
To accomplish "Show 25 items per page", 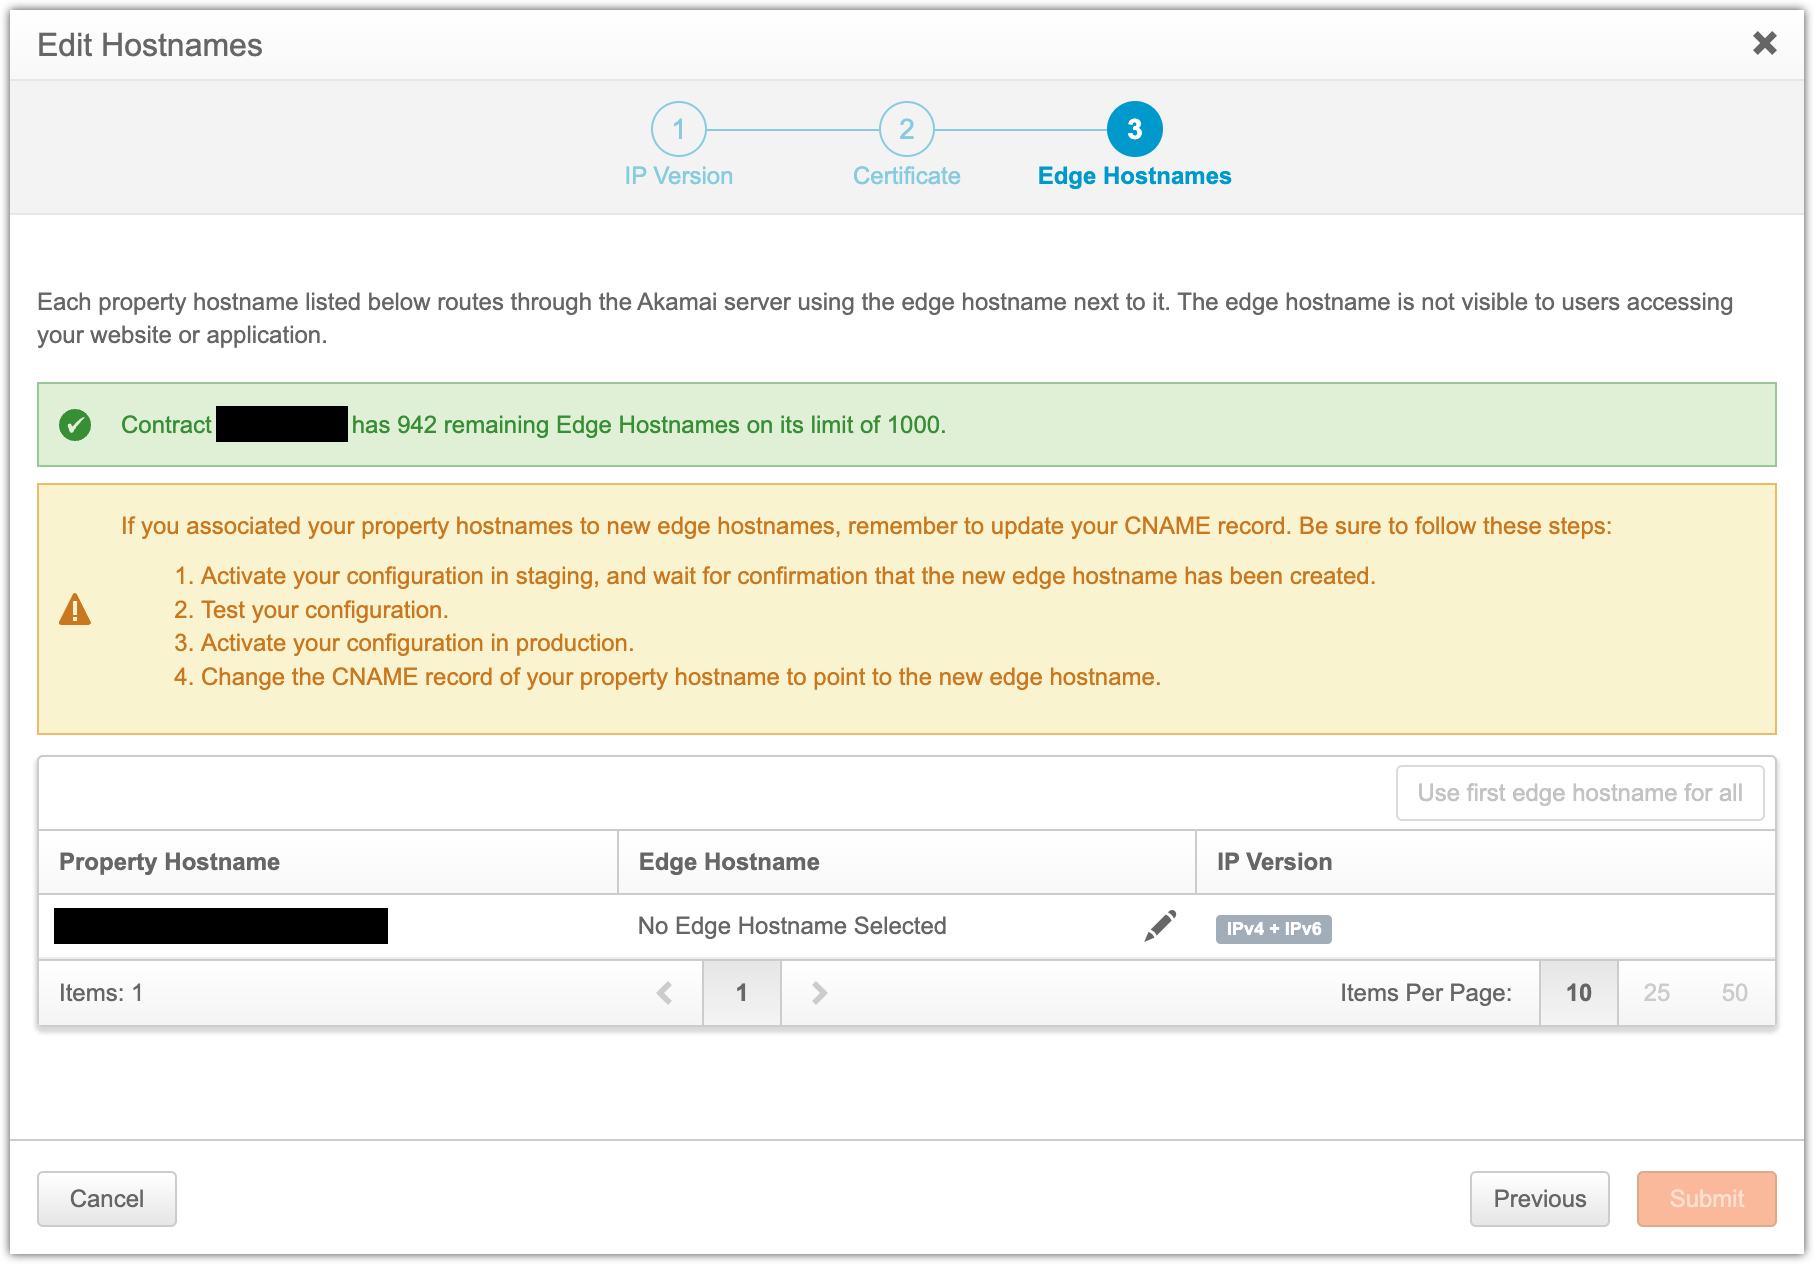I will (1656, 993).
